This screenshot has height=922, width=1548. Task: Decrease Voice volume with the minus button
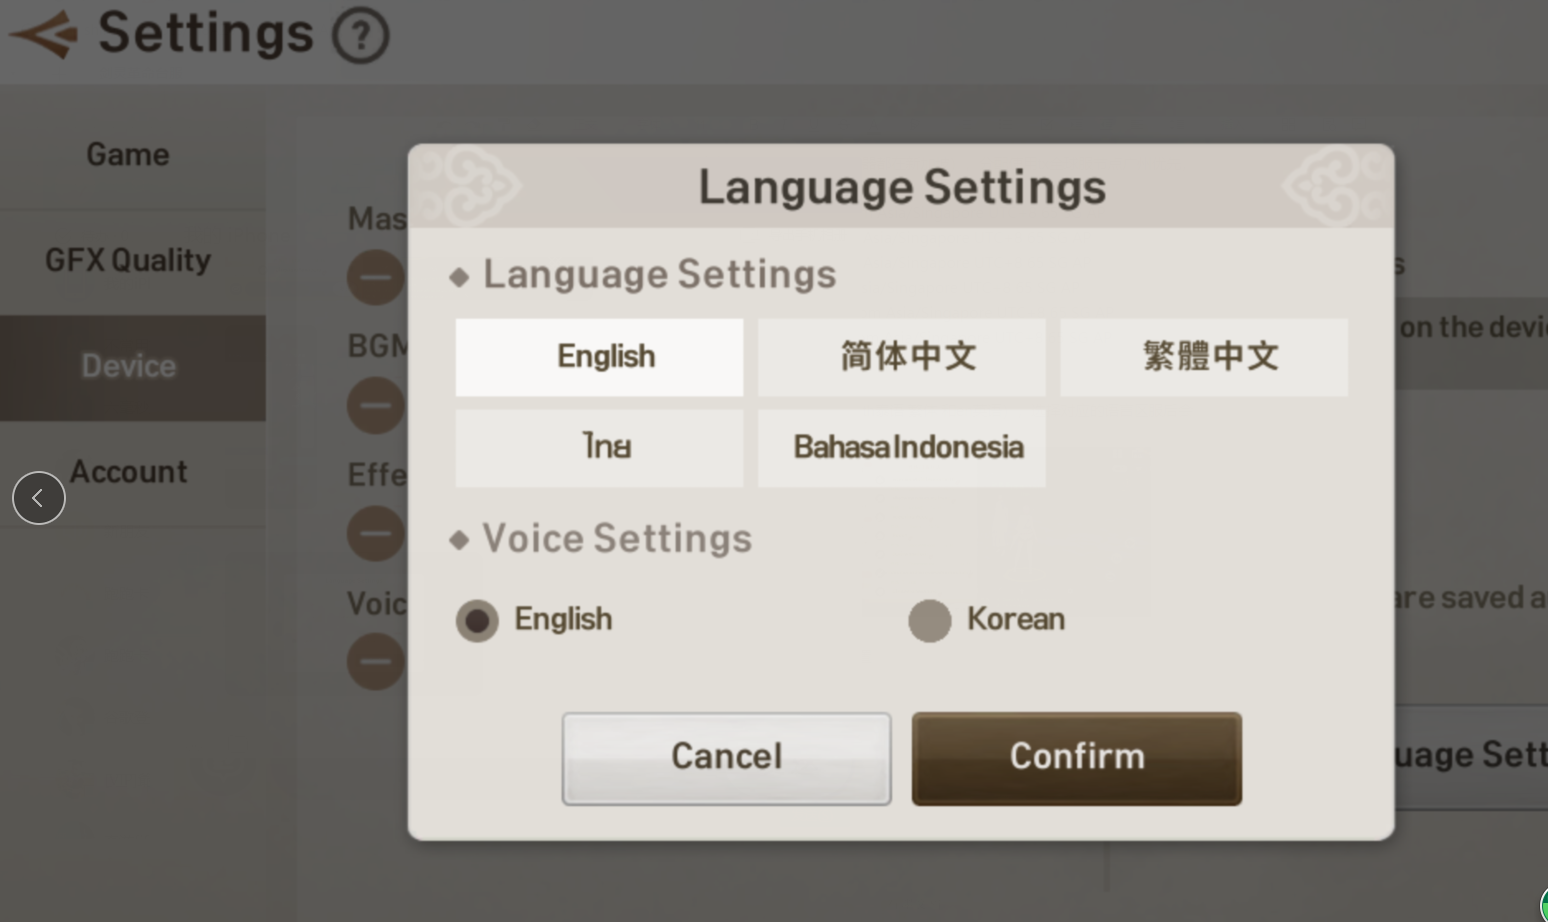[376, 661]
